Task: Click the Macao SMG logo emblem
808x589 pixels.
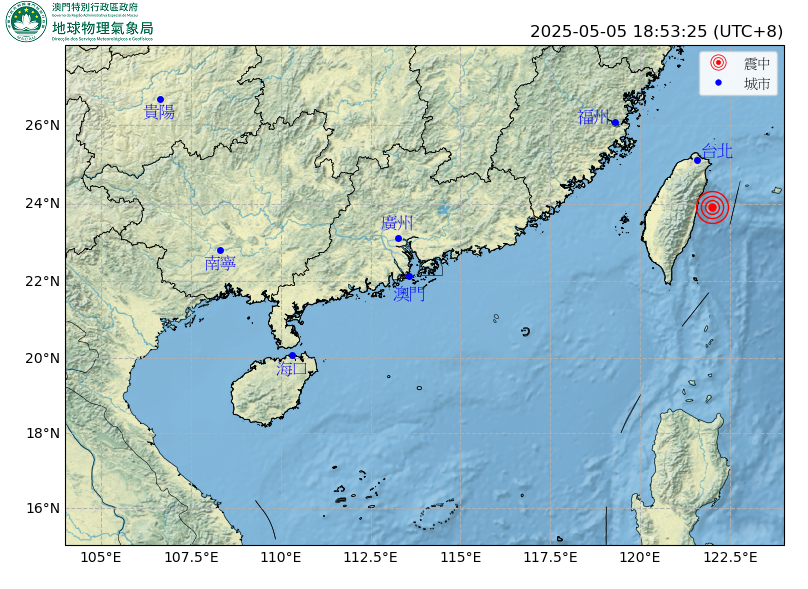Action: click(x=25, y=22)
